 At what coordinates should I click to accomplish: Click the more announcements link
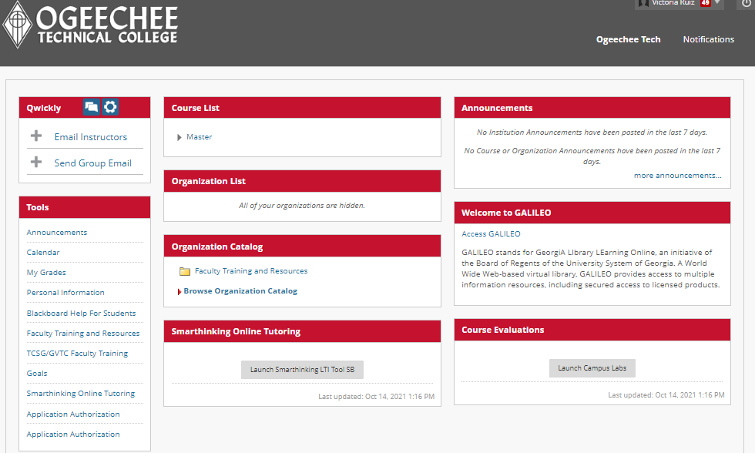[677, 175]
